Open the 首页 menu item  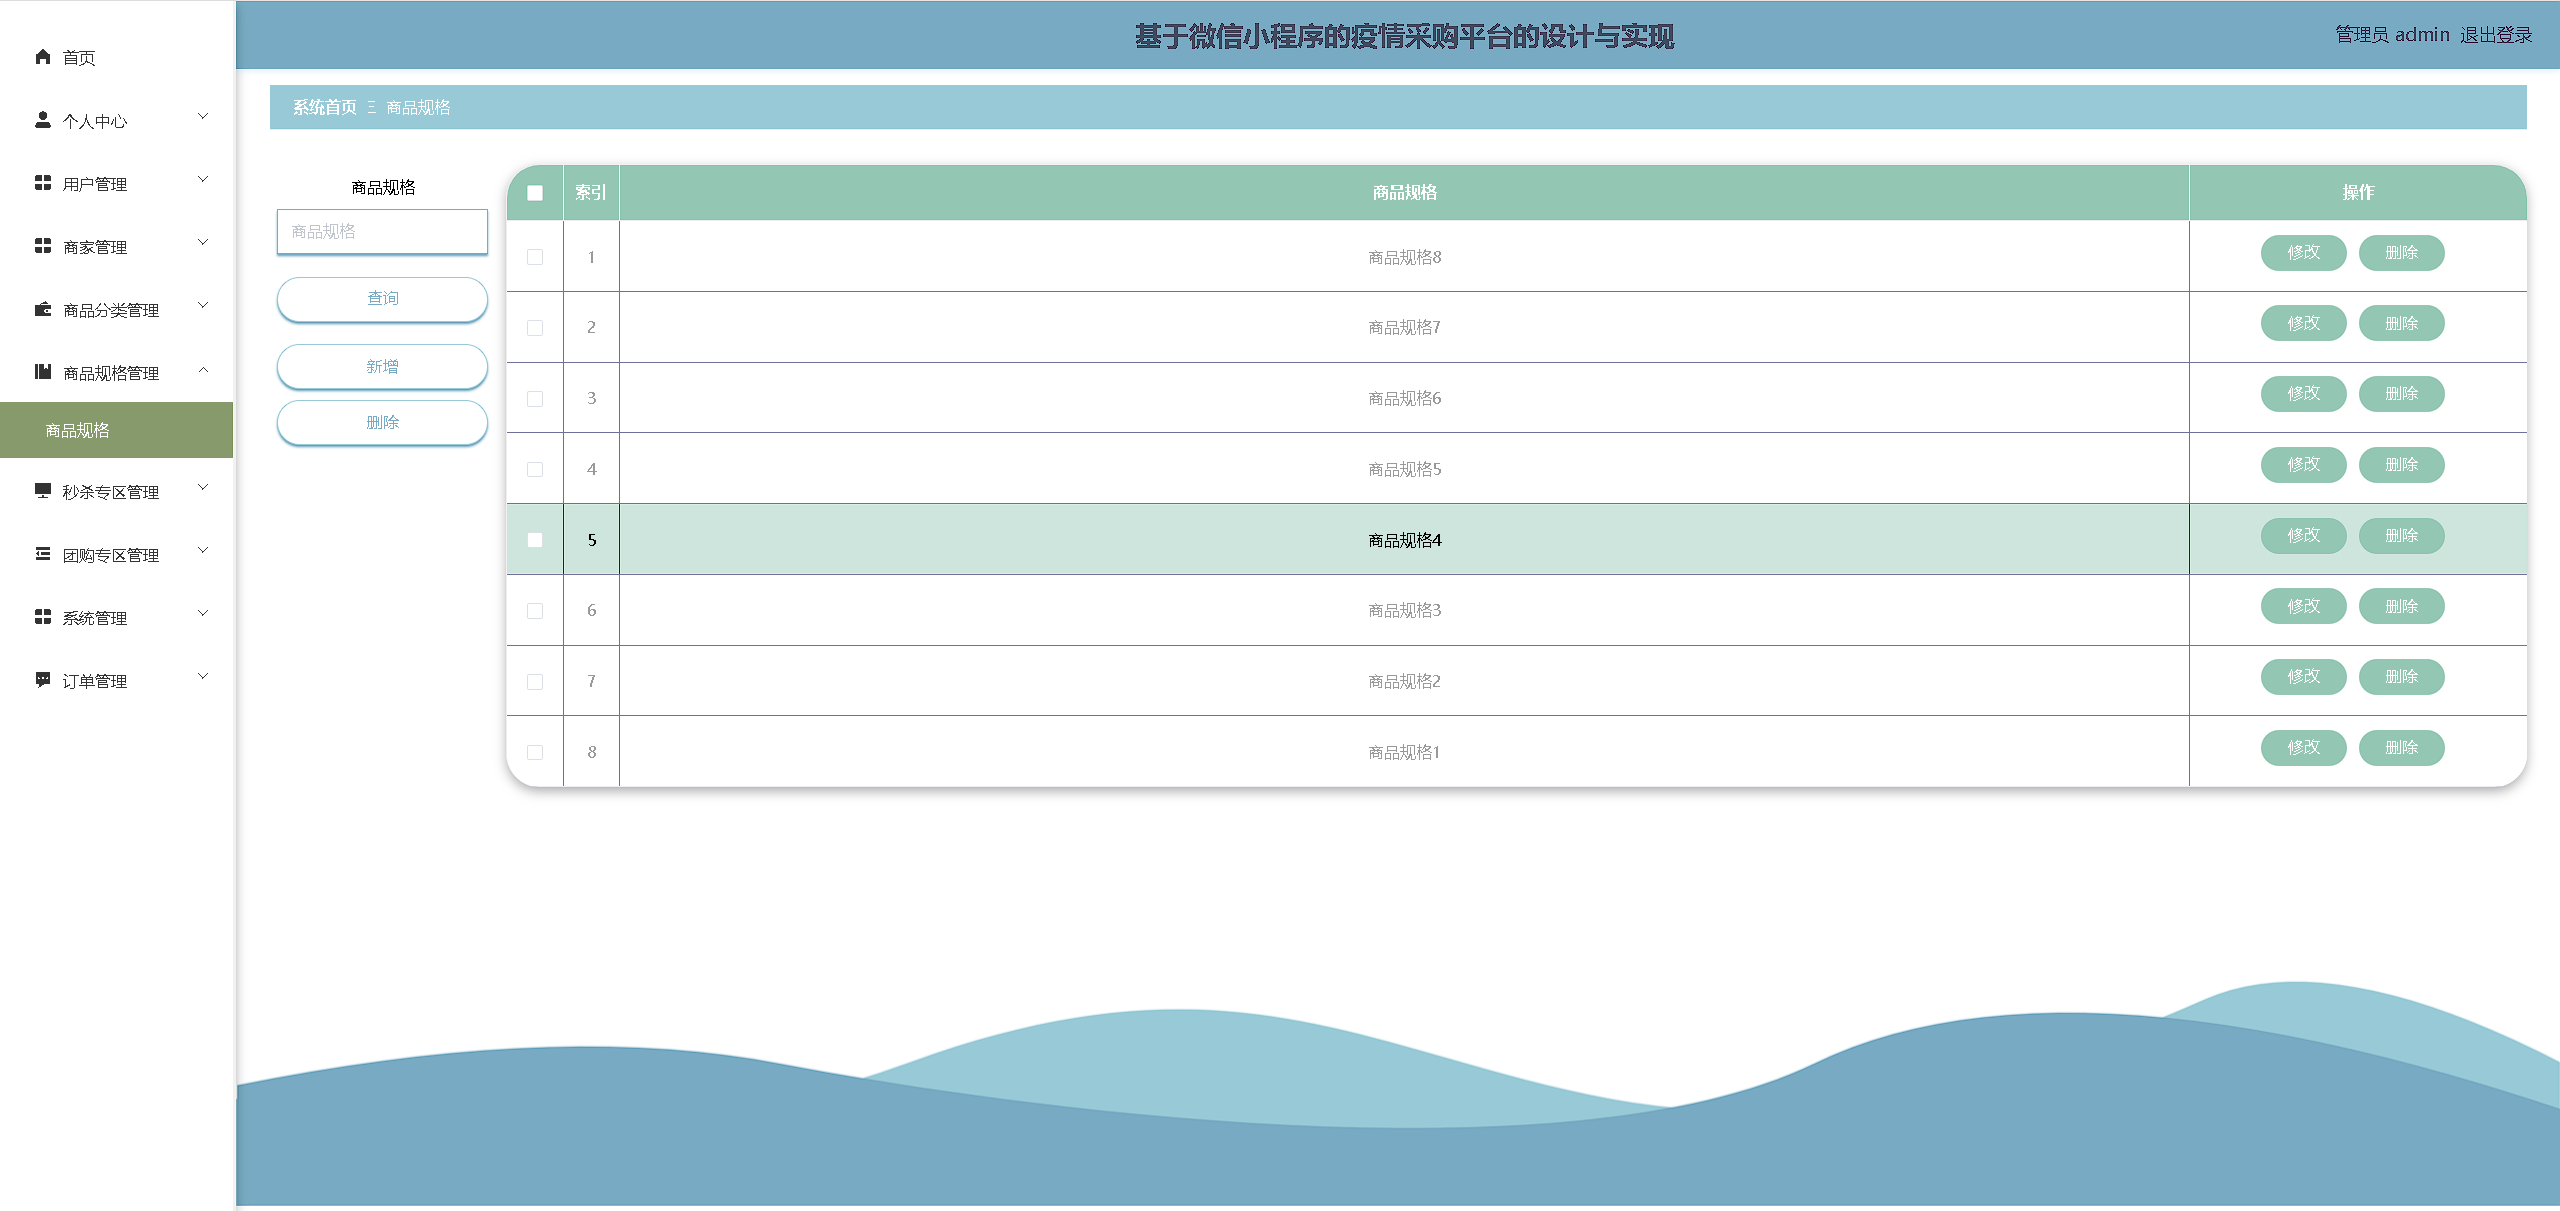click(x=79, y=58)
